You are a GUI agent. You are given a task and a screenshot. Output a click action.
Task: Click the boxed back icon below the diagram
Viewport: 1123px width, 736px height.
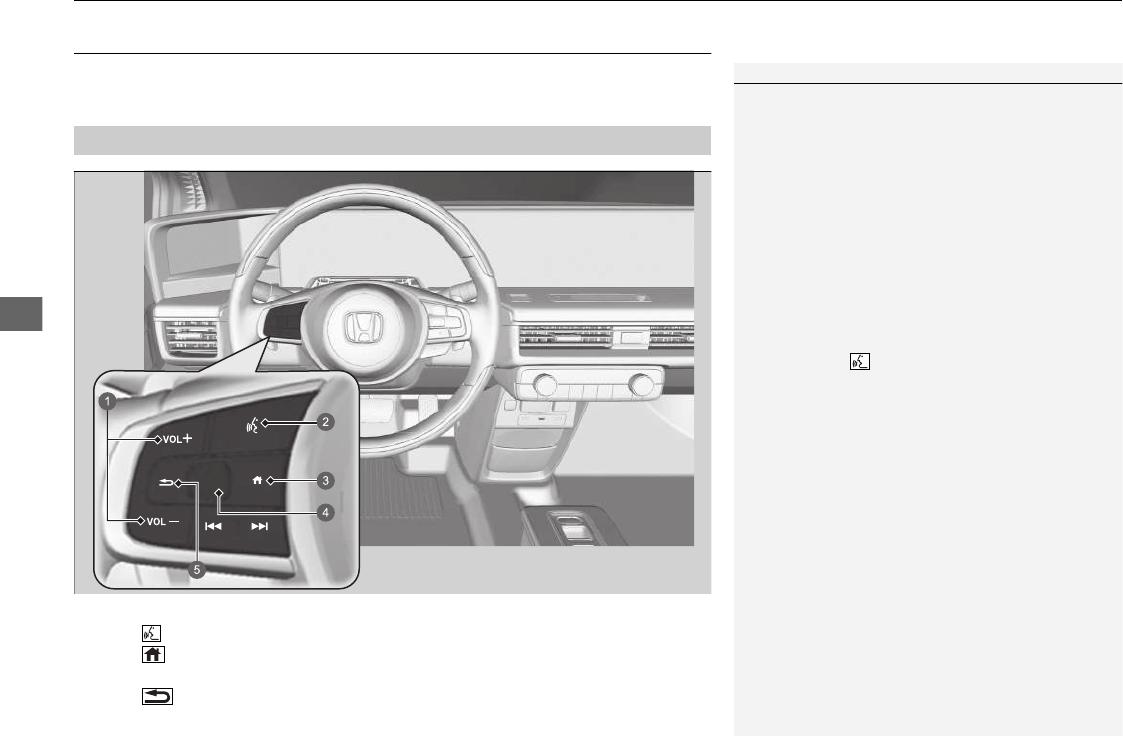[x=158, y=696]
